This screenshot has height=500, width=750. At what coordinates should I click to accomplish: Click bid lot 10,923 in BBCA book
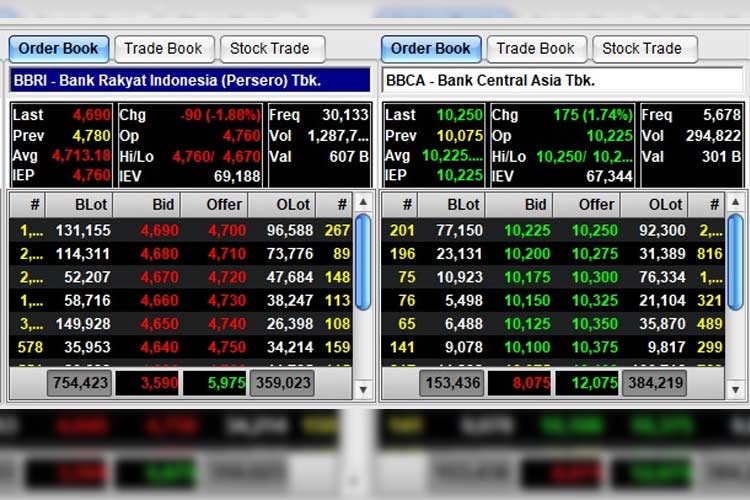[x=459, y=277]
